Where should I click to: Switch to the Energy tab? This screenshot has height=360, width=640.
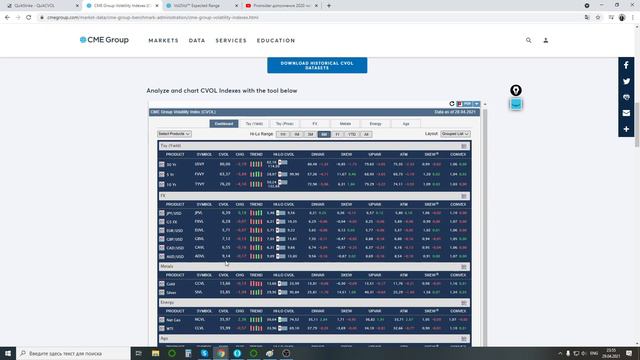(376, 124)
